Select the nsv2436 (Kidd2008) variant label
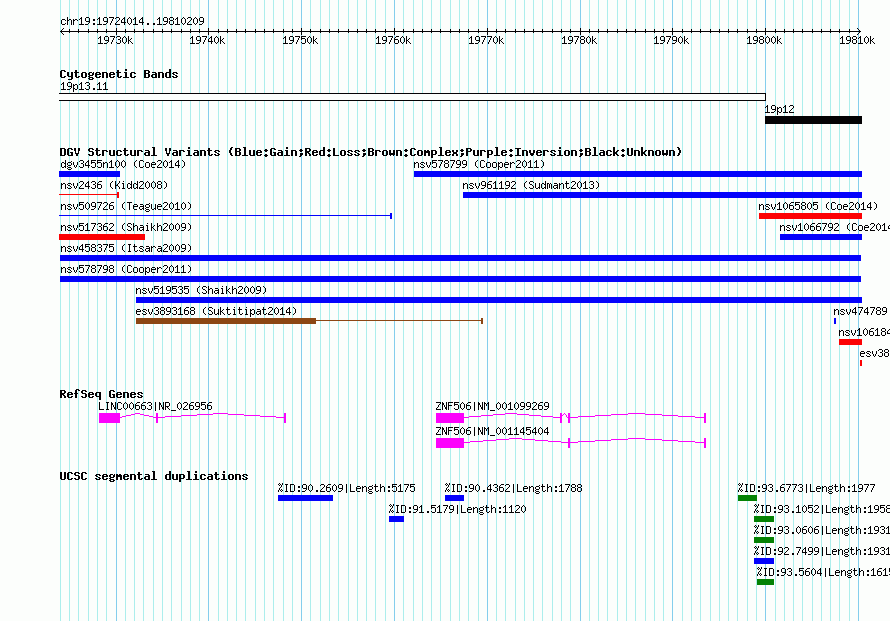The height and width of the screenshot is (621, 890). click(x=114, y=185)
